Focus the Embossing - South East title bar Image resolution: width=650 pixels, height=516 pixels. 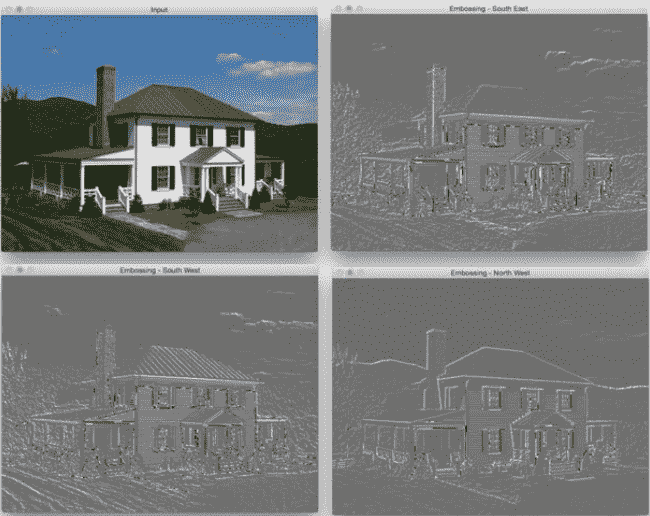tap(488, 9)
